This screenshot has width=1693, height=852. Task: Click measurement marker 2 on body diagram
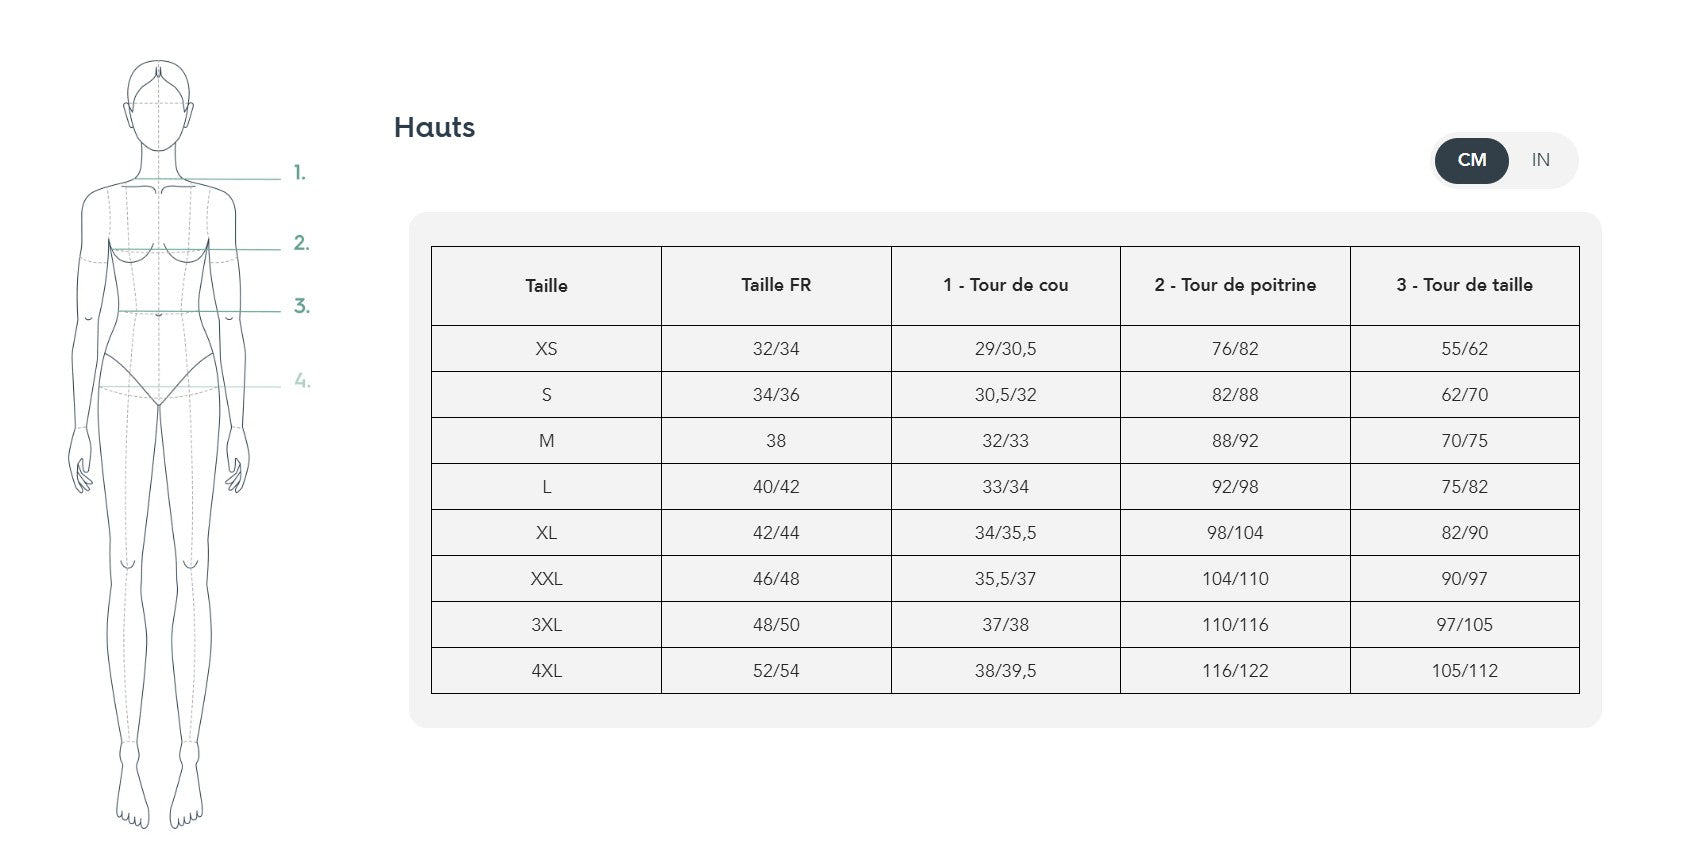(301, 243)
